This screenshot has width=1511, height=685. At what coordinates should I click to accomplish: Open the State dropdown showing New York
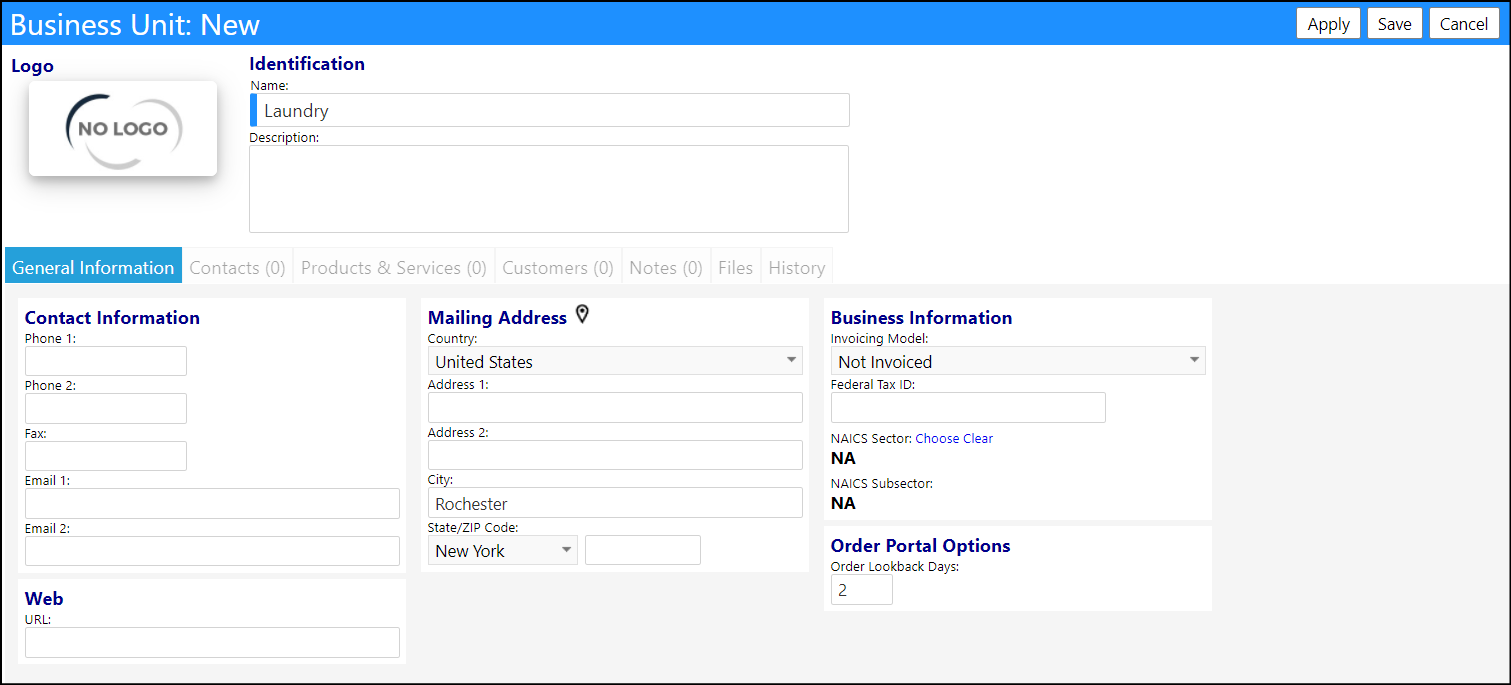pos(503,550)
